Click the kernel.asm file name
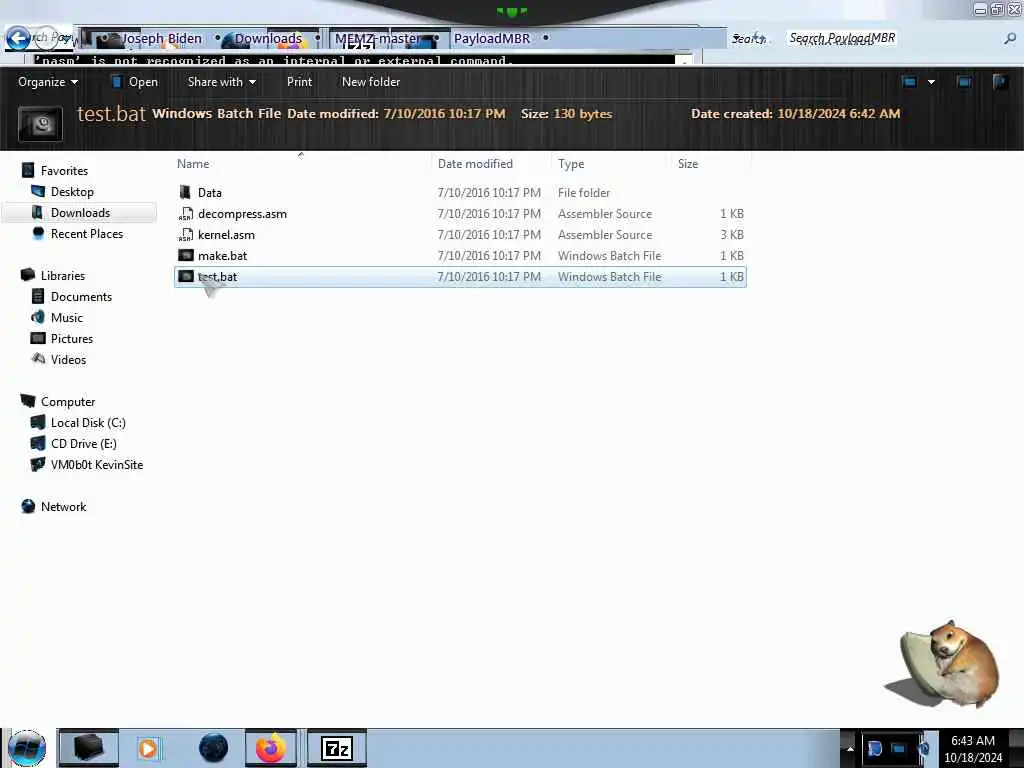 pos(226,234)
